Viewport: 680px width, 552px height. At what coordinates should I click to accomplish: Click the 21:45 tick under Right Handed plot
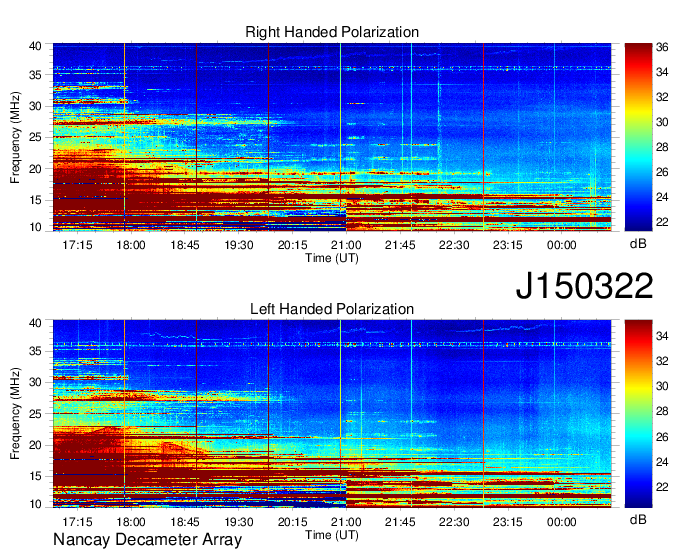400,245
